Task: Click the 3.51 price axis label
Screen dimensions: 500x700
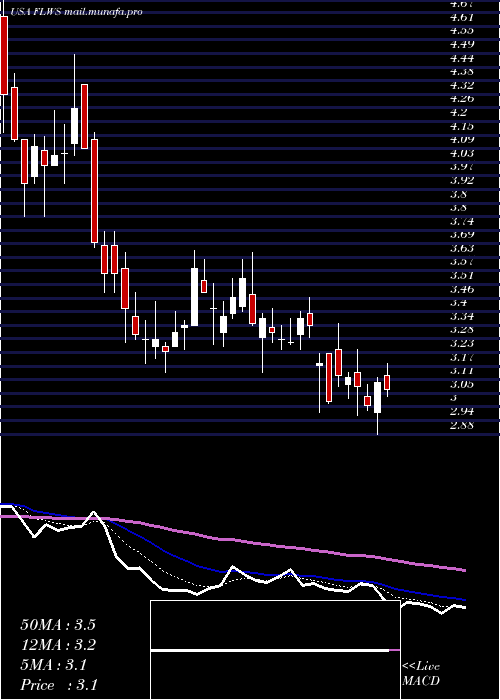Action: point(462,276)
